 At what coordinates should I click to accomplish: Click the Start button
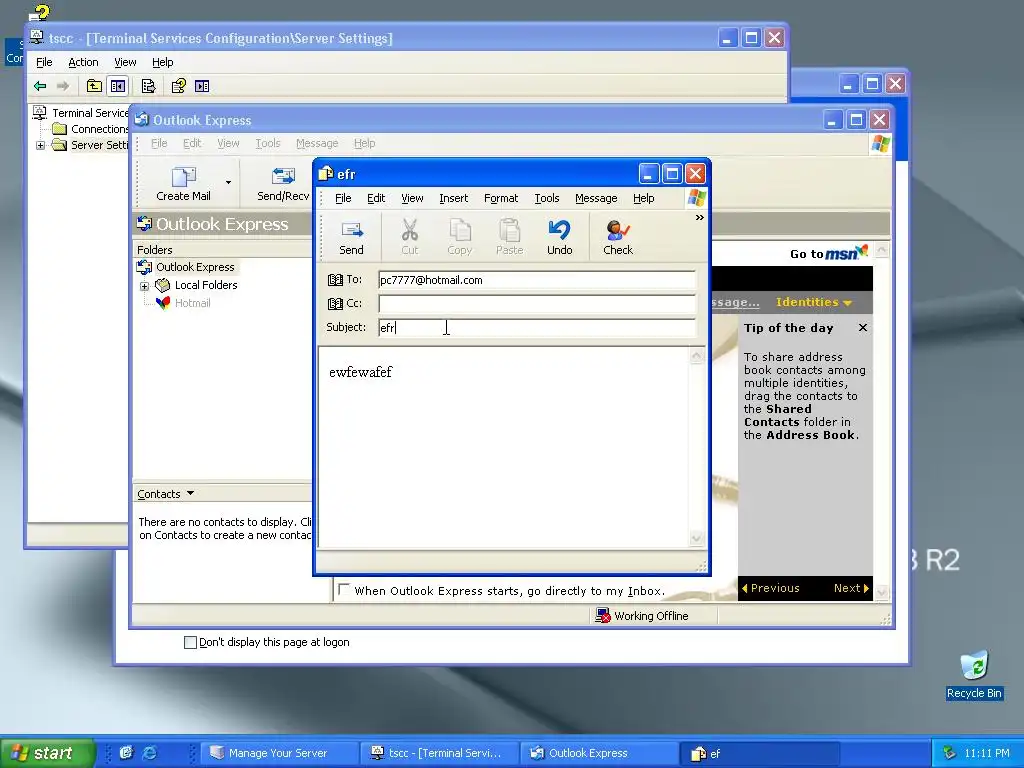tap(48, 753)
